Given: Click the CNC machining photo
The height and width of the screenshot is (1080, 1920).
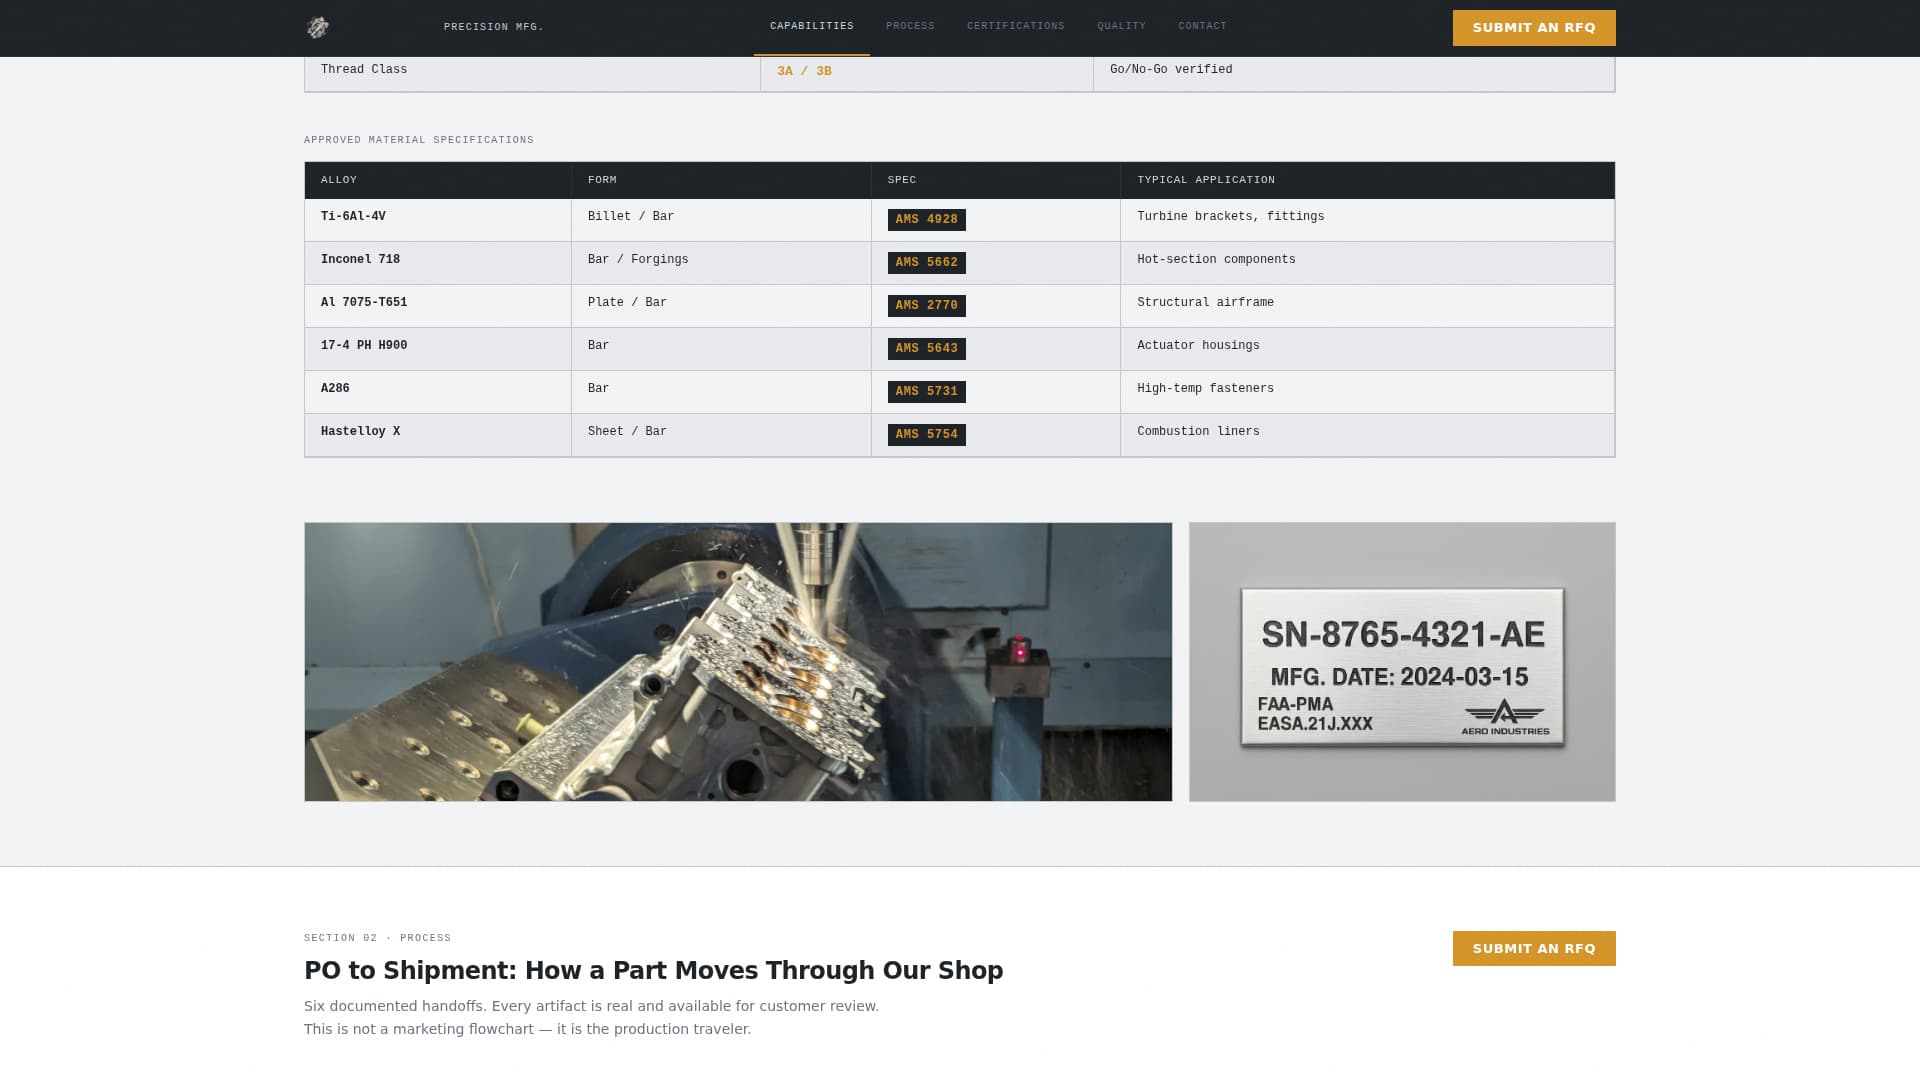Looking at the screenshot, I should 738,662.
